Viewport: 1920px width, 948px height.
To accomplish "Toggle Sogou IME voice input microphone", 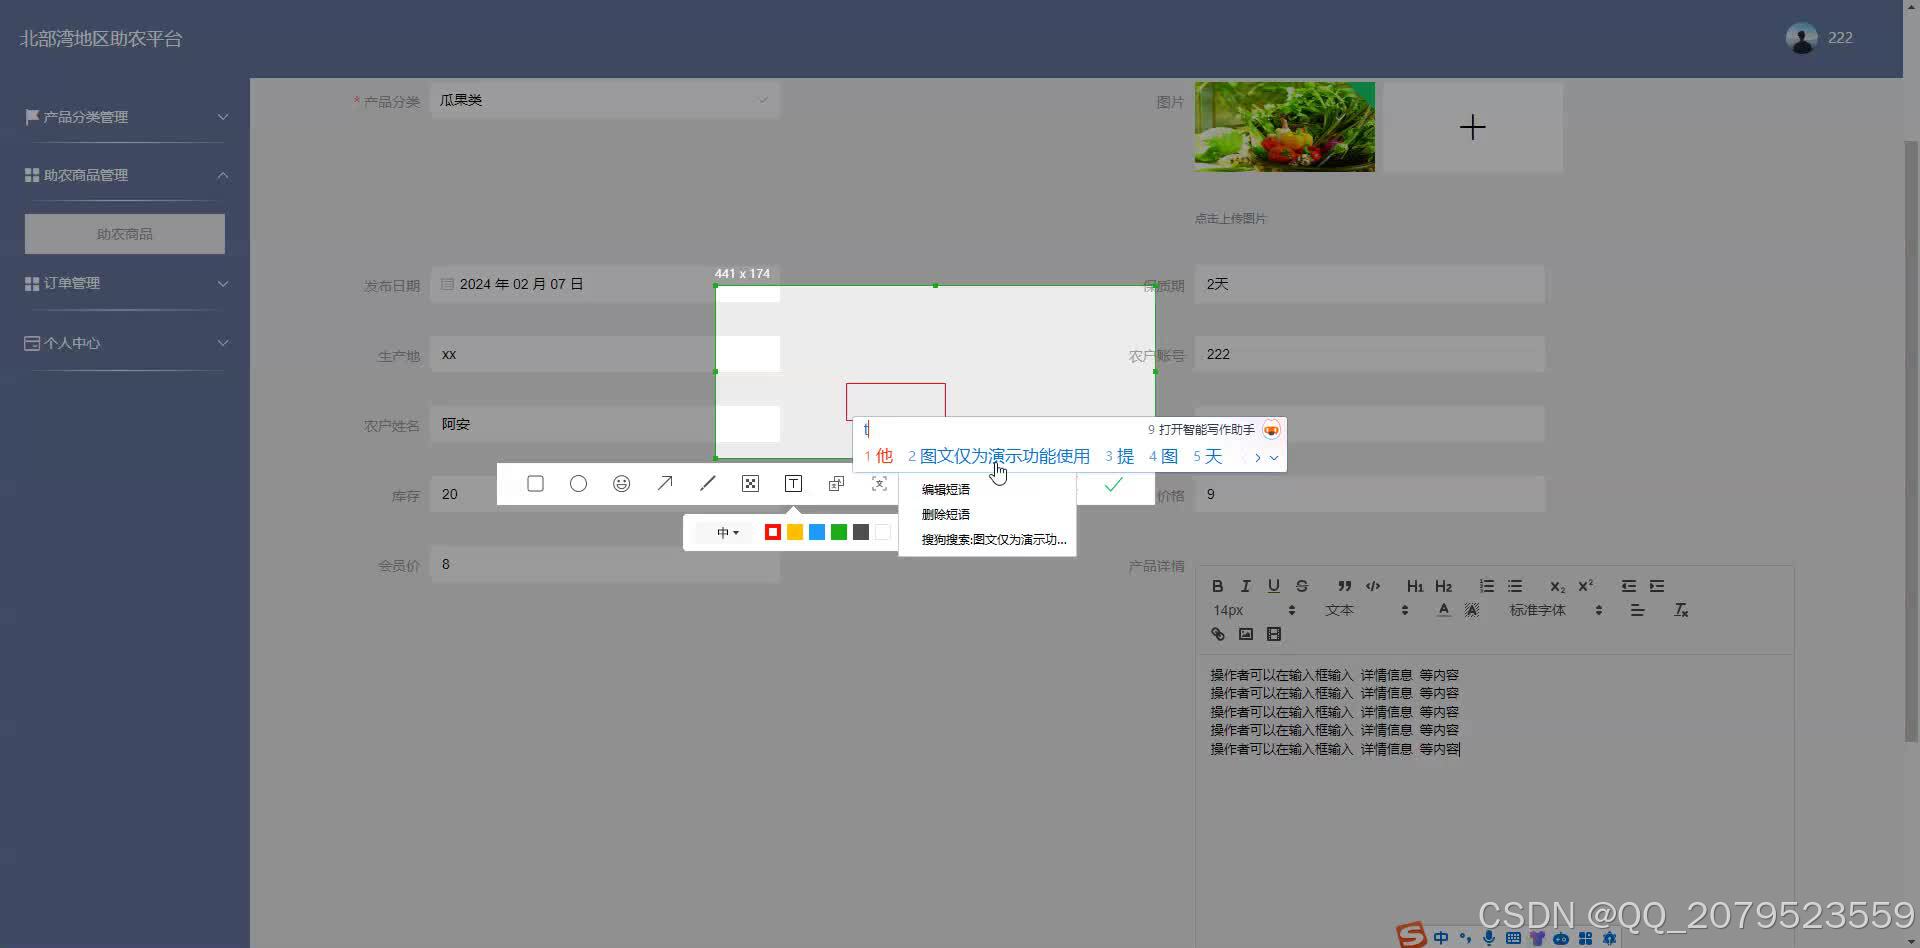I will click(1489, 938).
